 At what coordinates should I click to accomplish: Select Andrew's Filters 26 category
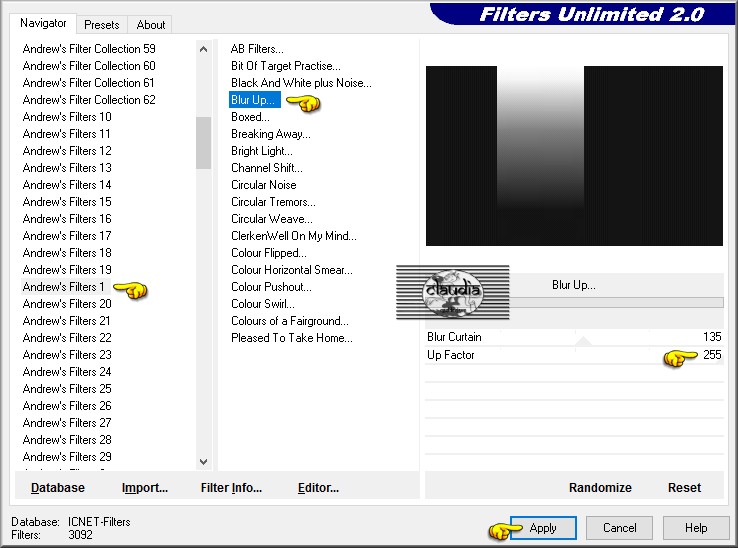[x=67, y=406]
